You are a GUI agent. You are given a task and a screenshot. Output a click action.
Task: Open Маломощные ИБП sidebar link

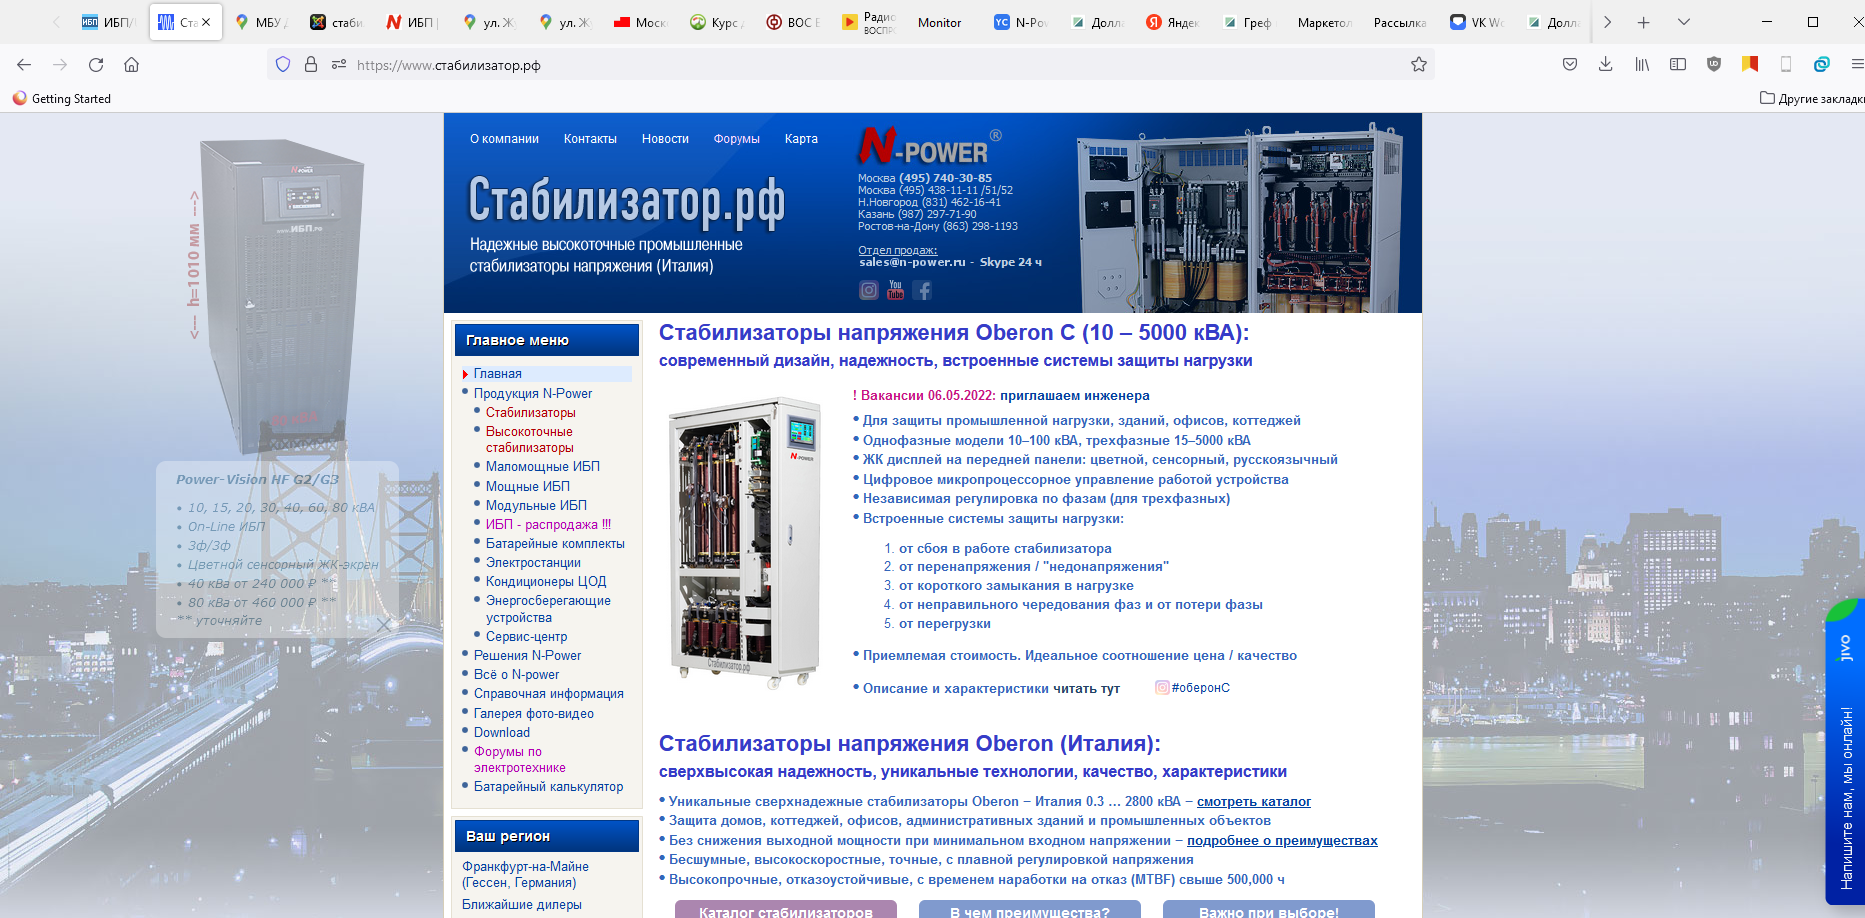pos(543,466)
